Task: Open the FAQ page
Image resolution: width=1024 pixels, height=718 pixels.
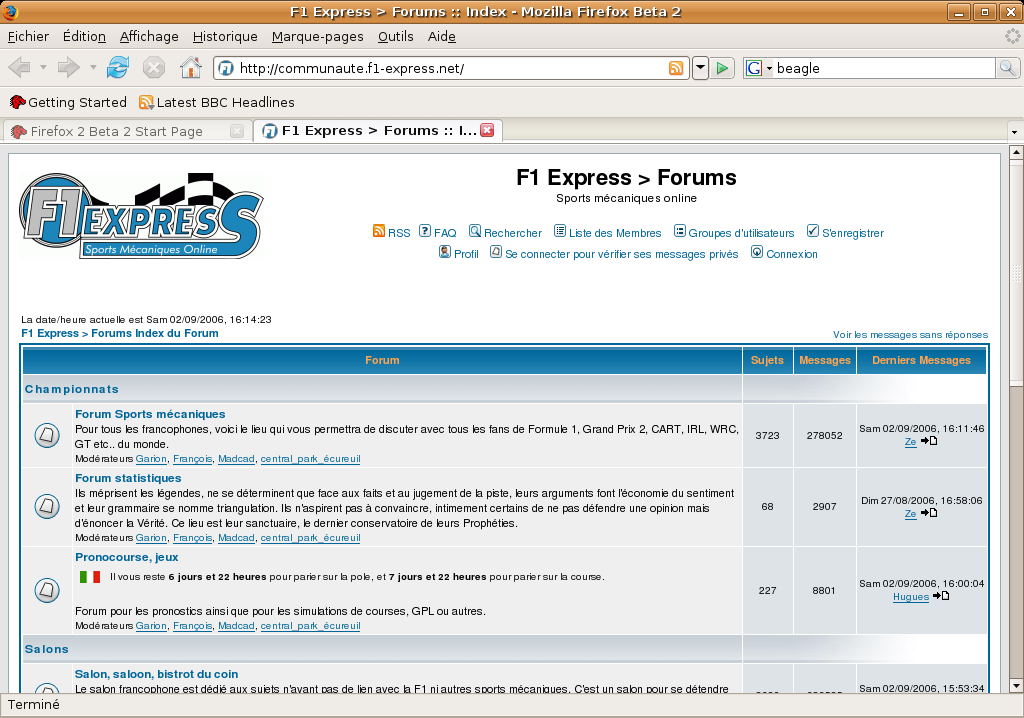Action: point(438,233)
